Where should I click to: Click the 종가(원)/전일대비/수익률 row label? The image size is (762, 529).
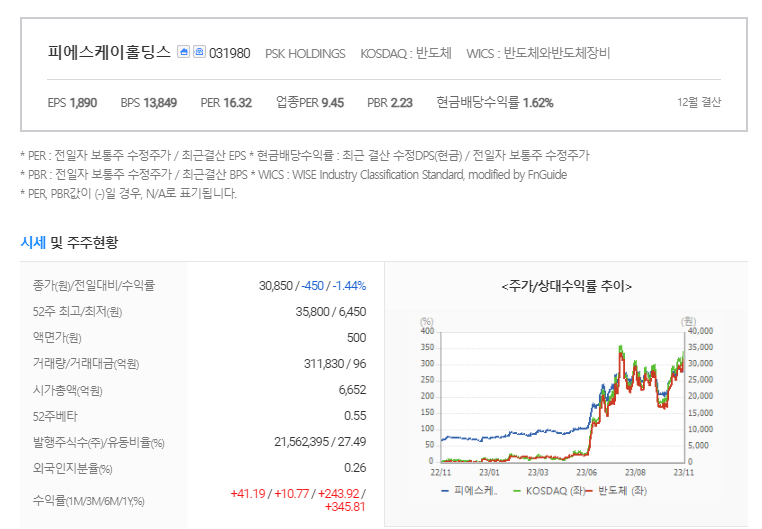click(x=94, y=286)
